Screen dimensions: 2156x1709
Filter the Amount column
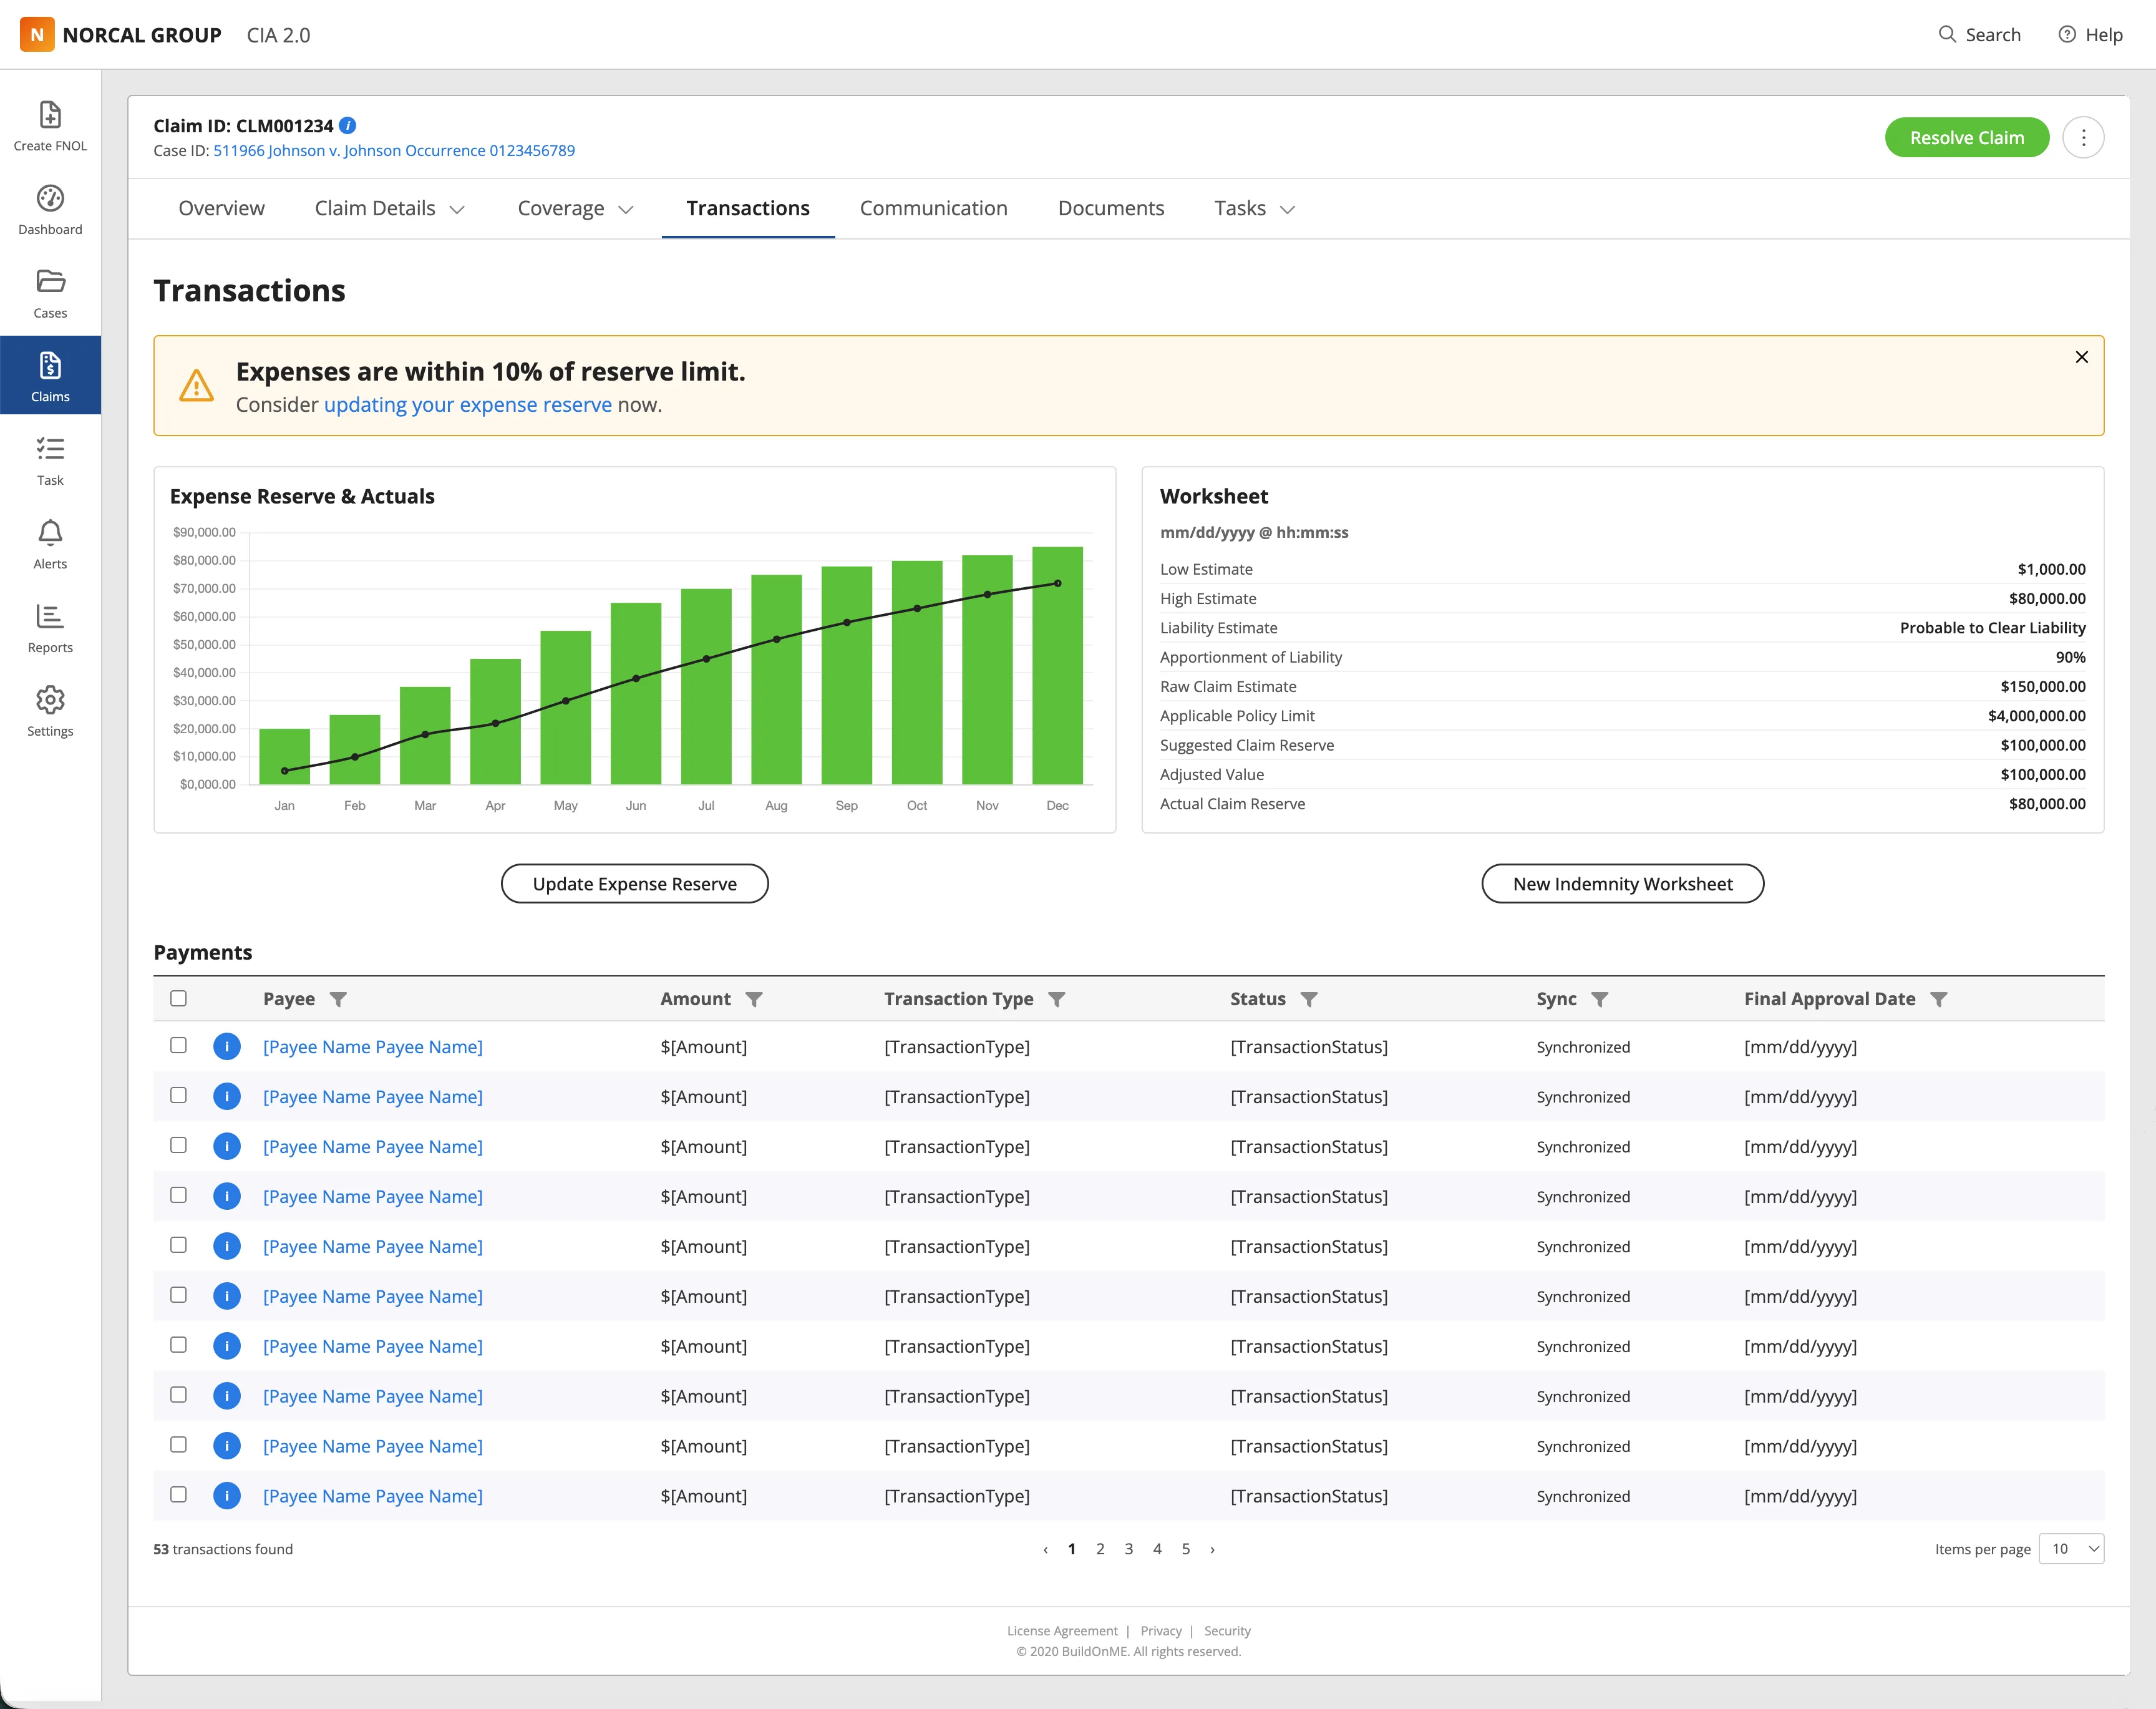point(754,999)
